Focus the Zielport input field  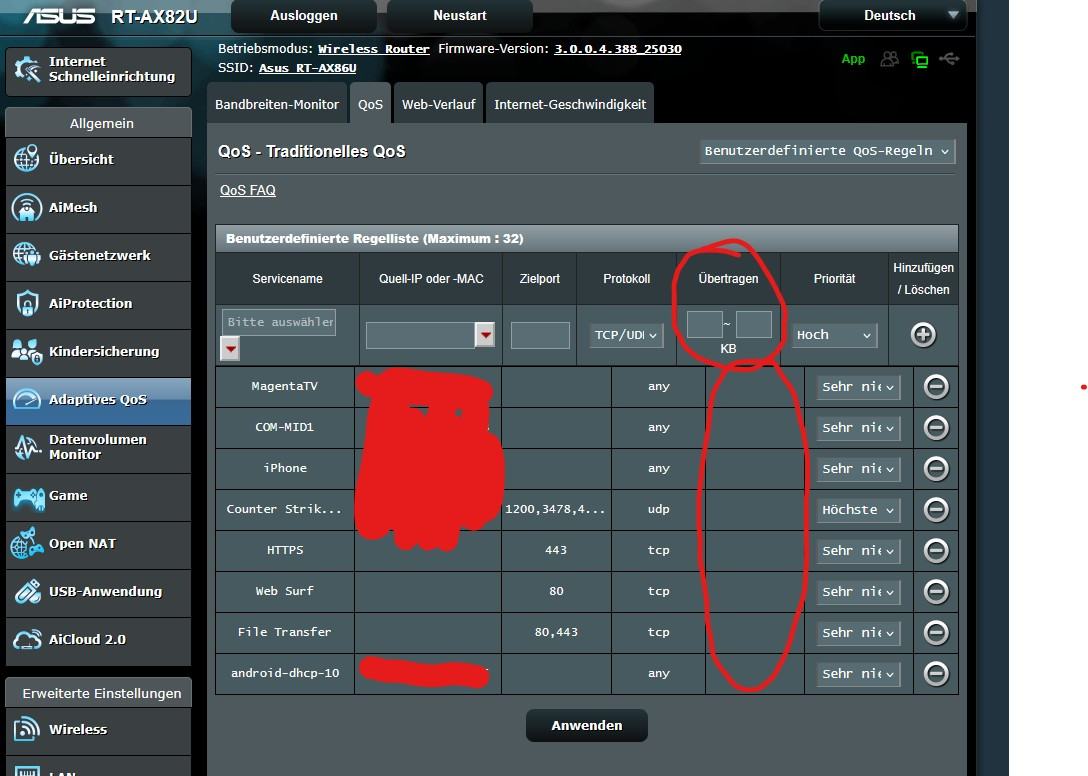[x=540, y=335]
